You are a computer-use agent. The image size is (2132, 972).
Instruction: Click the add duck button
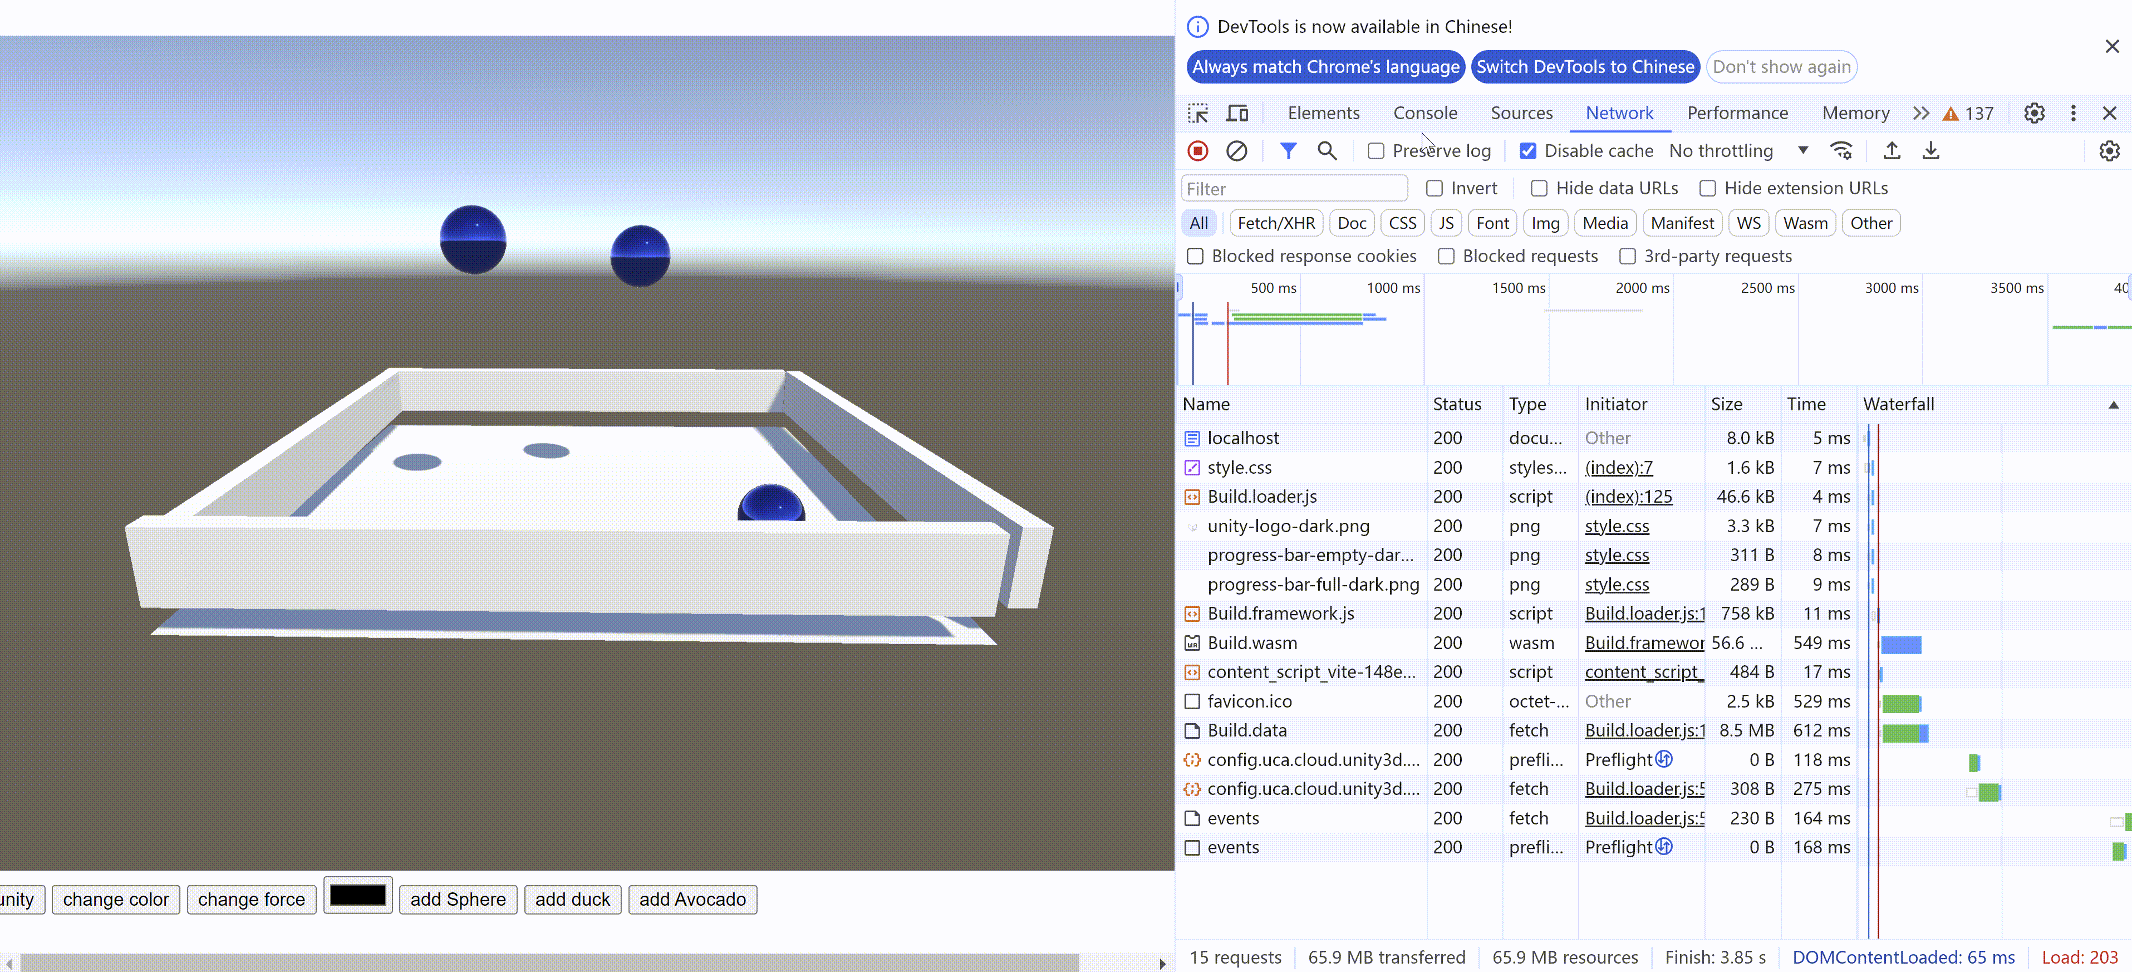(572, 900)
